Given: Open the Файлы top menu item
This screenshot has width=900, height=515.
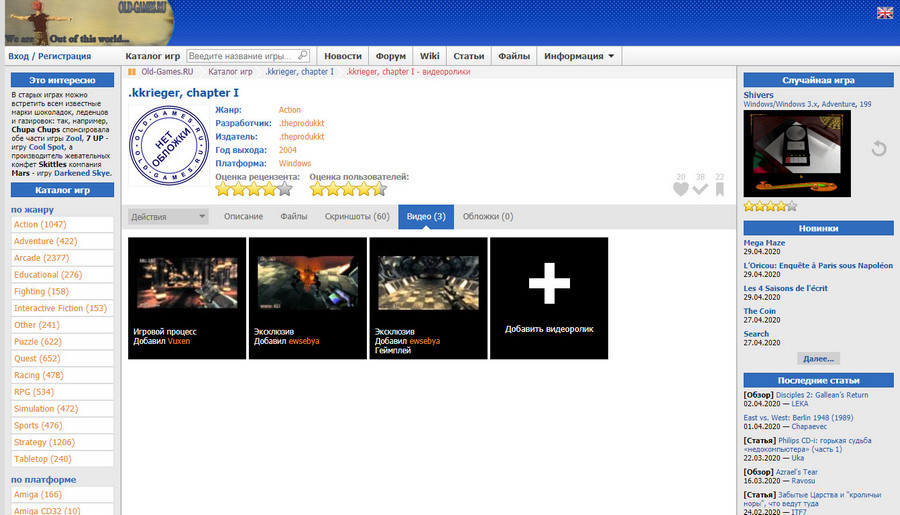Looking at the screenshot, I should point(514,56).
